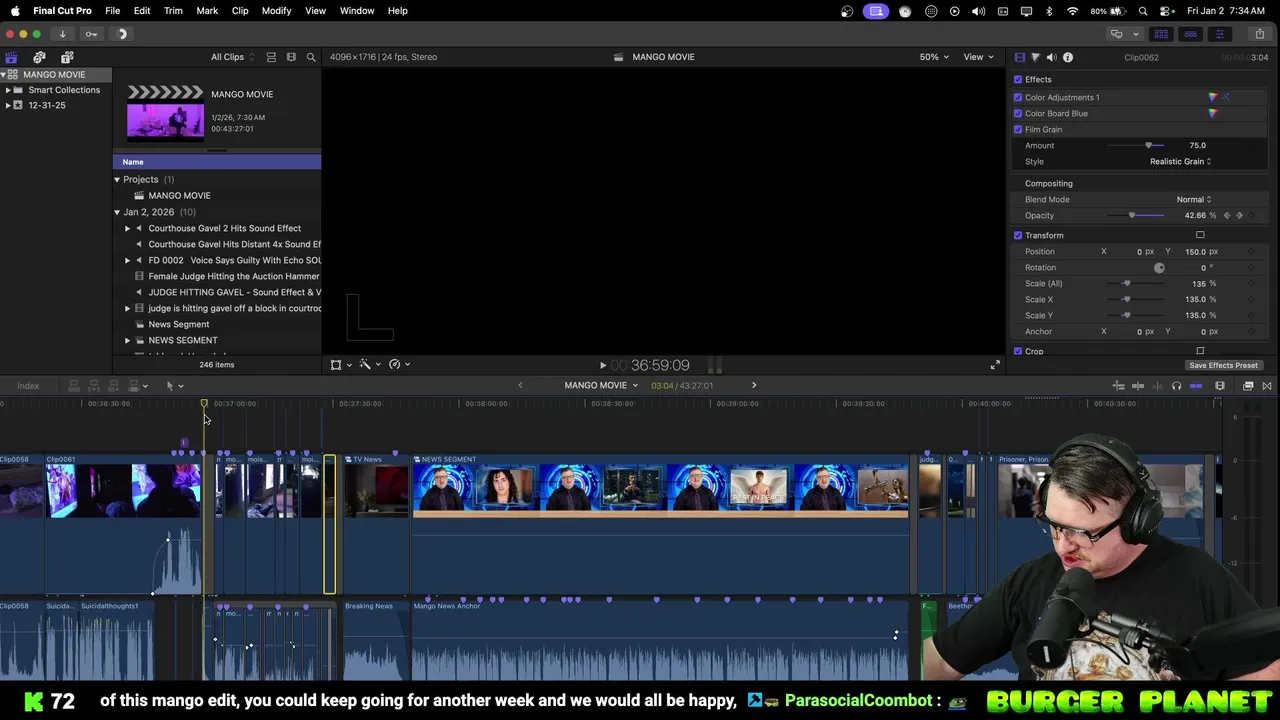
Task: Open the MANGO MOVIE timeline title dropdown
Action: [x=600, y=385]
